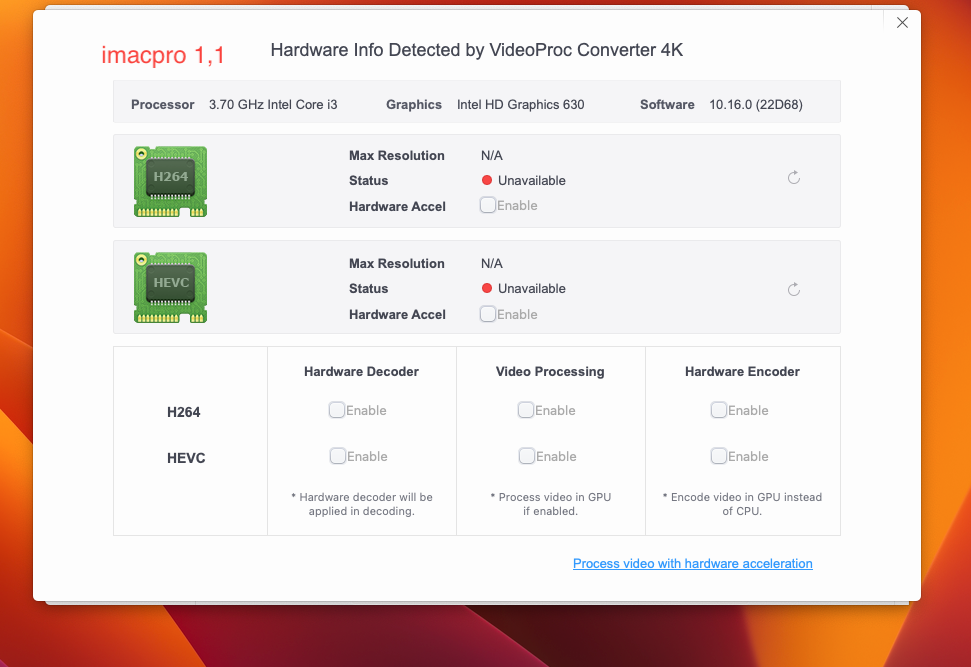Open 'Process video with hardware acceleration' link
Image resolution: width=971 pixels, height=667 pixels.
[x=692, y=564]
